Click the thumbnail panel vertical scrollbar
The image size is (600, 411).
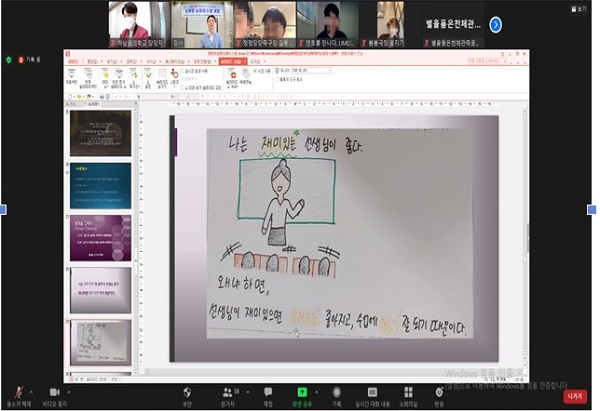tap(135, 239)
